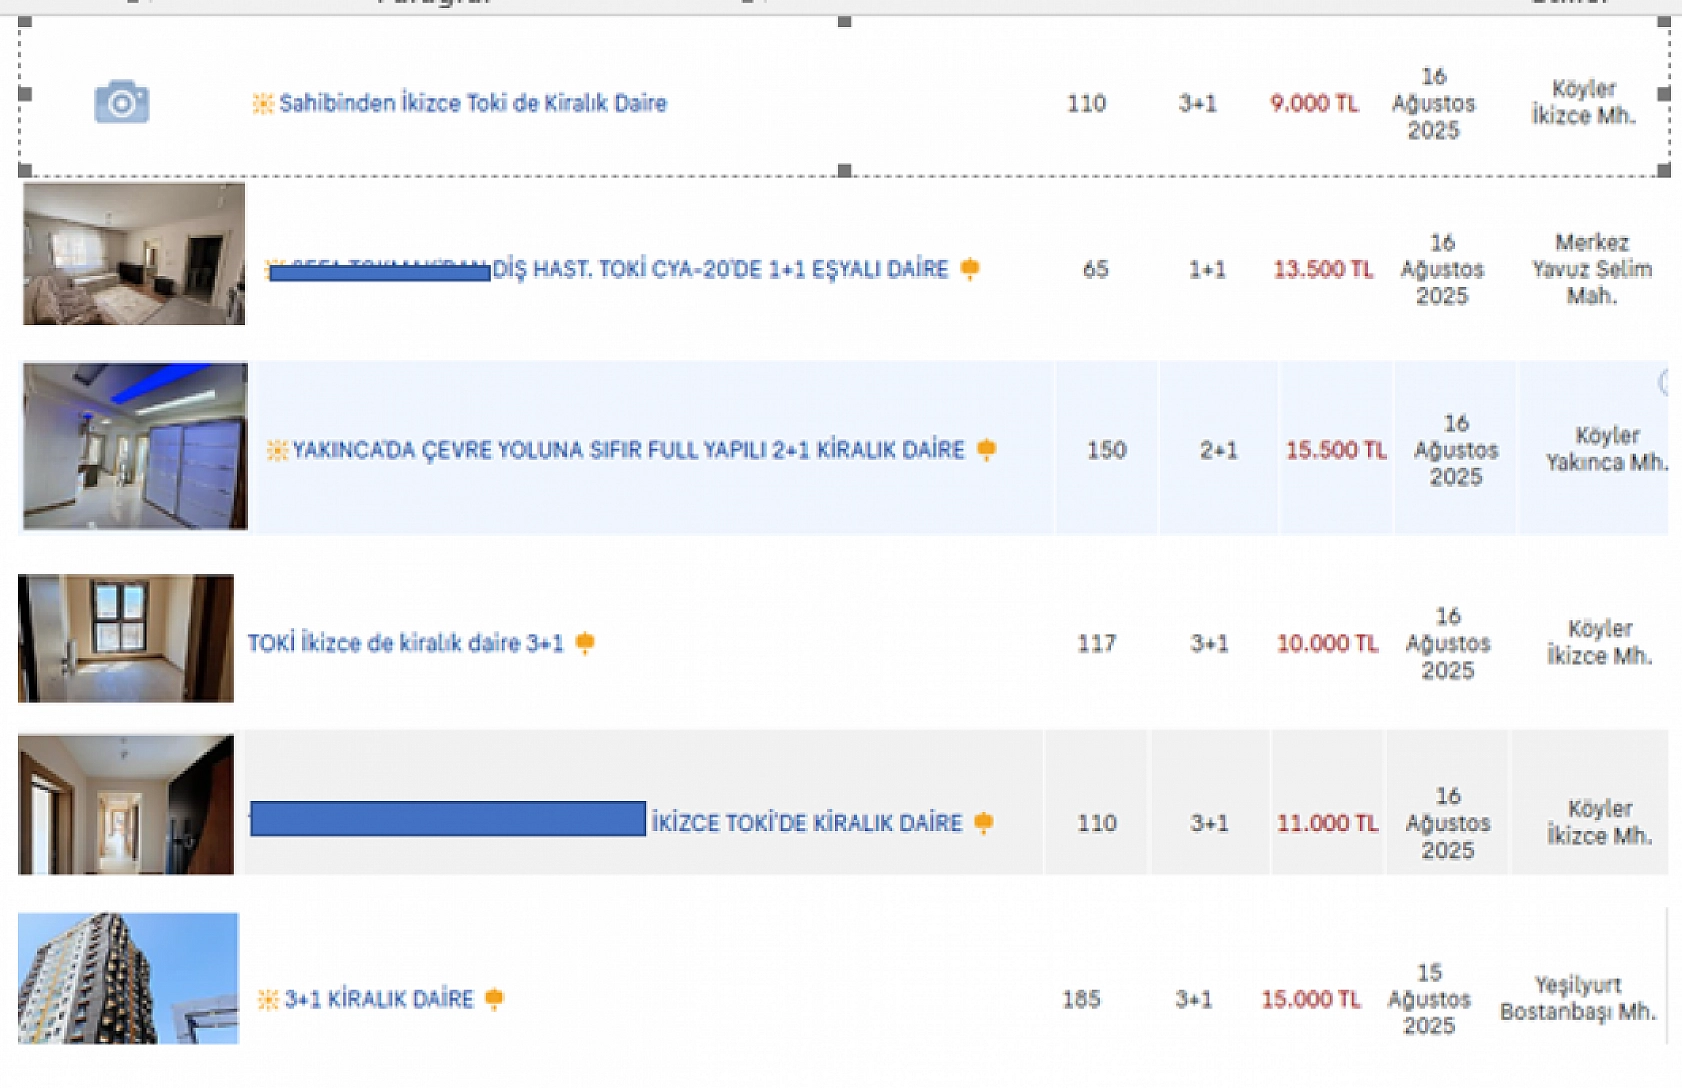Click the furnished living room photo thumbnail
Viewport: 1682px width, 1088px height.
(x=134, y=254)
